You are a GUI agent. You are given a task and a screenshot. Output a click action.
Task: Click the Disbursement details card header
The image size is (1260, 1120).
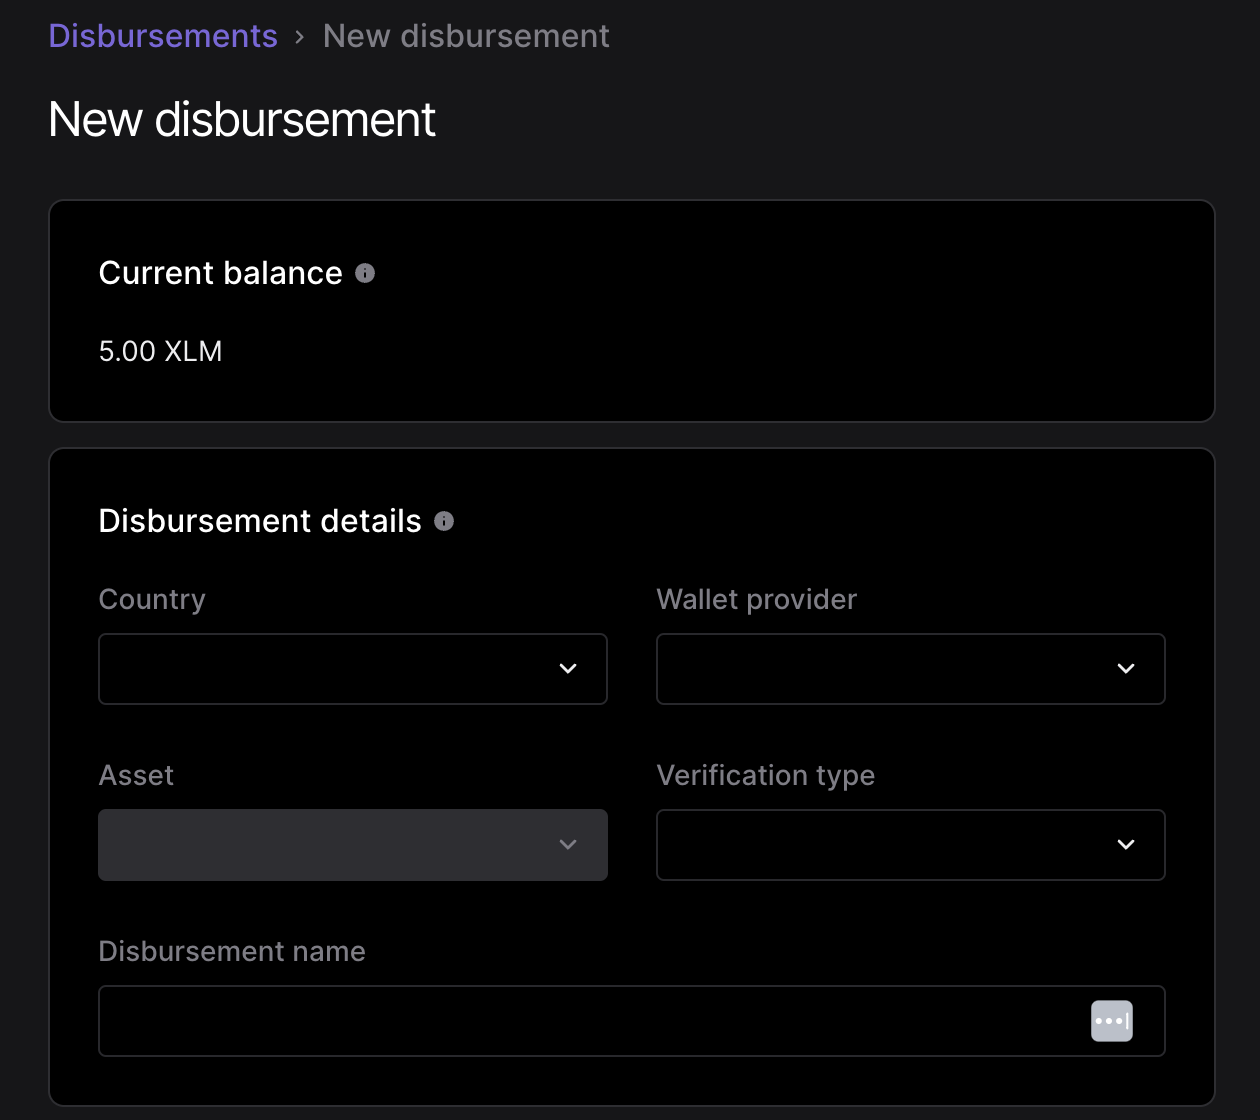tap(259, 521)
